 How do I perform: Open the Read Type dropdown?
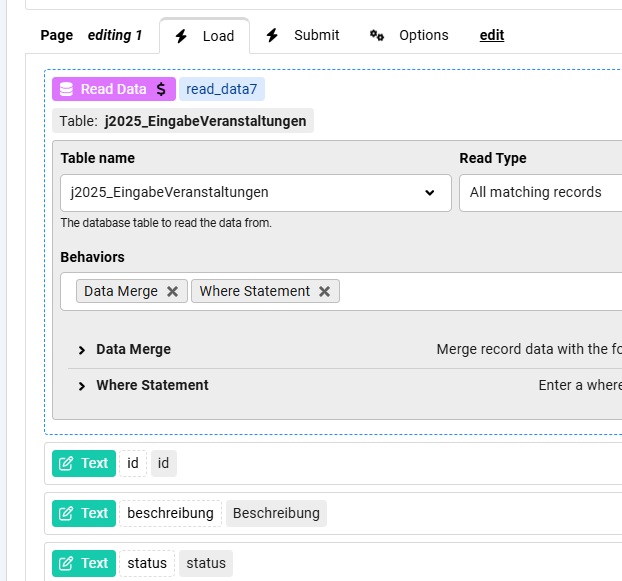540,192
